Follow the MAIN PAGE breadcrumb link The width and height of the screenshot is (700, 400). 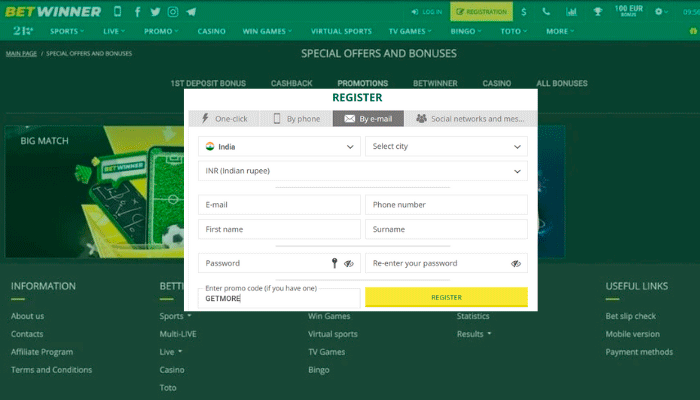point(21,54)
